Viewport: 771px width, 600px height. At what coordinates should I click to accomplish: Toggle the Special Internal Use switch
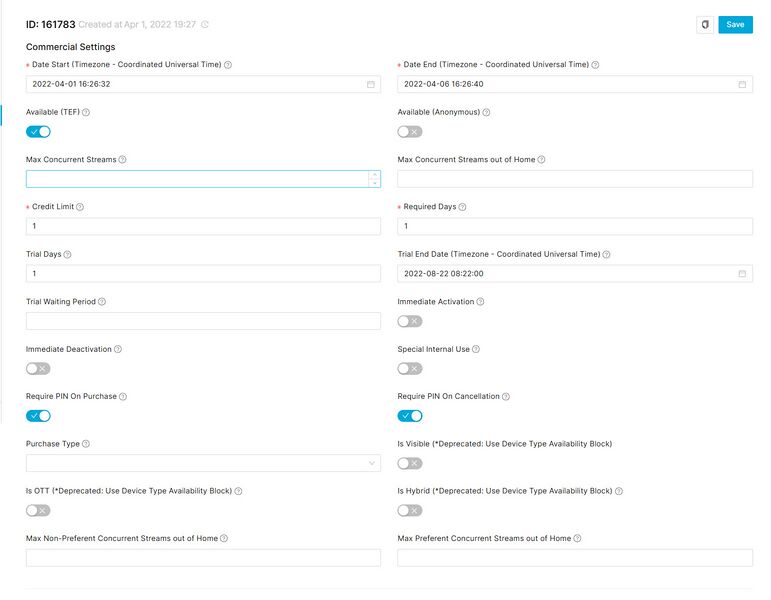pyautogui.click(x=410, y=369)
